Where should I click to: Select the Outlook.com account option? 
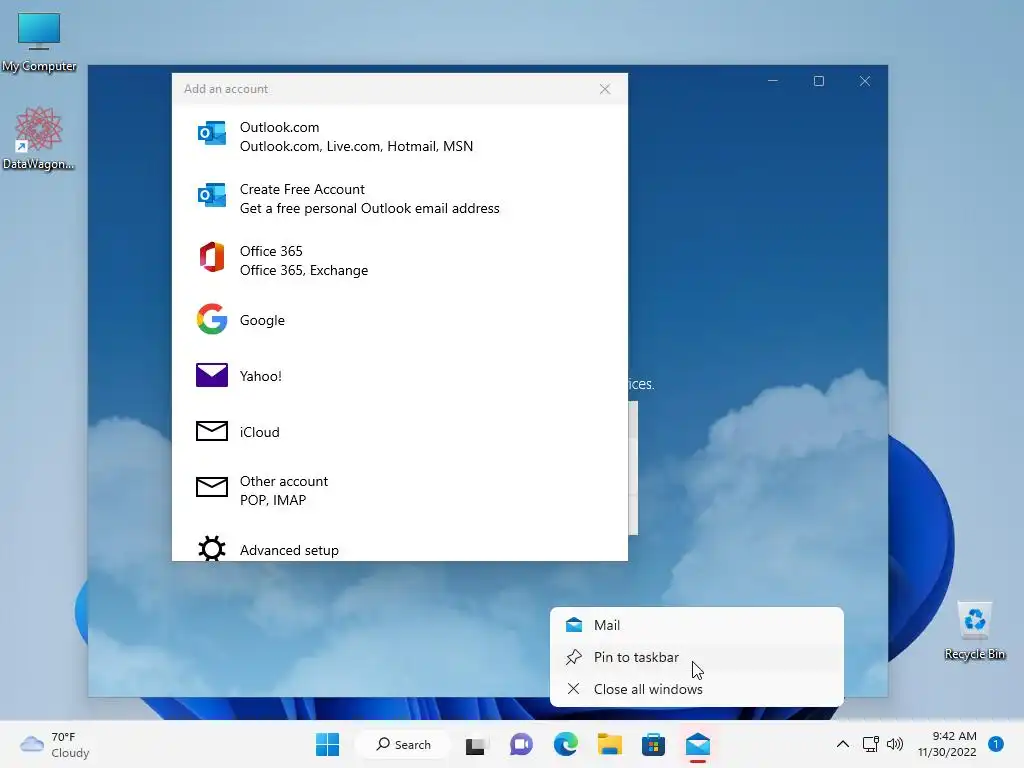pyautogui.click(x=400, y=136)
